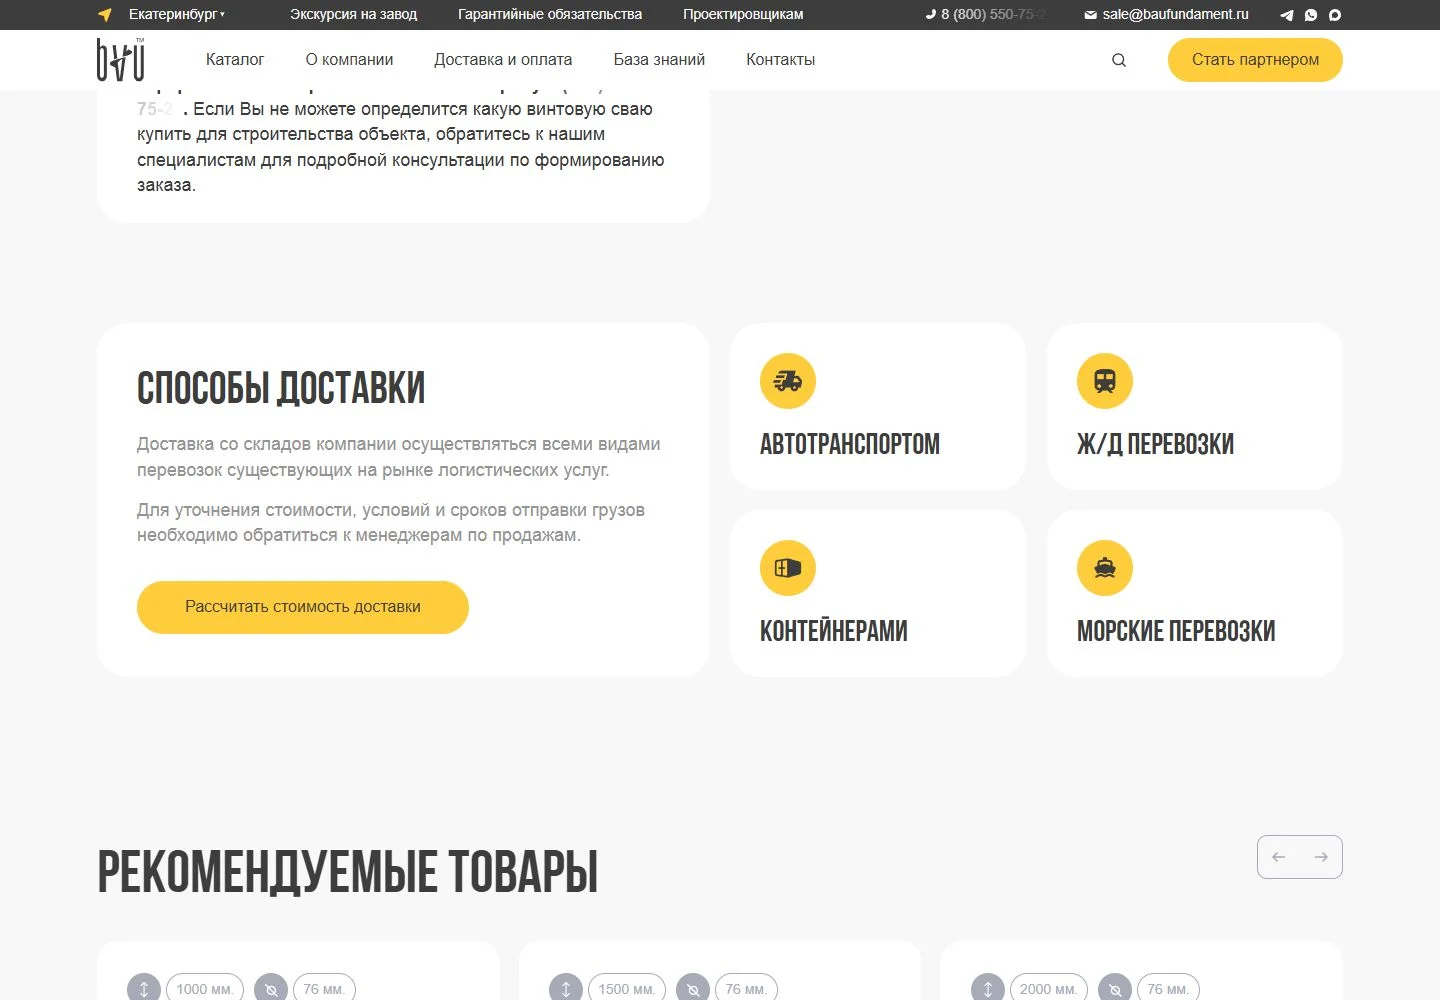The width and height of the screenshot is (1440, 1000).
Task: Click the 8 (800) 550 phone number
Action: (x=985, y=14)
